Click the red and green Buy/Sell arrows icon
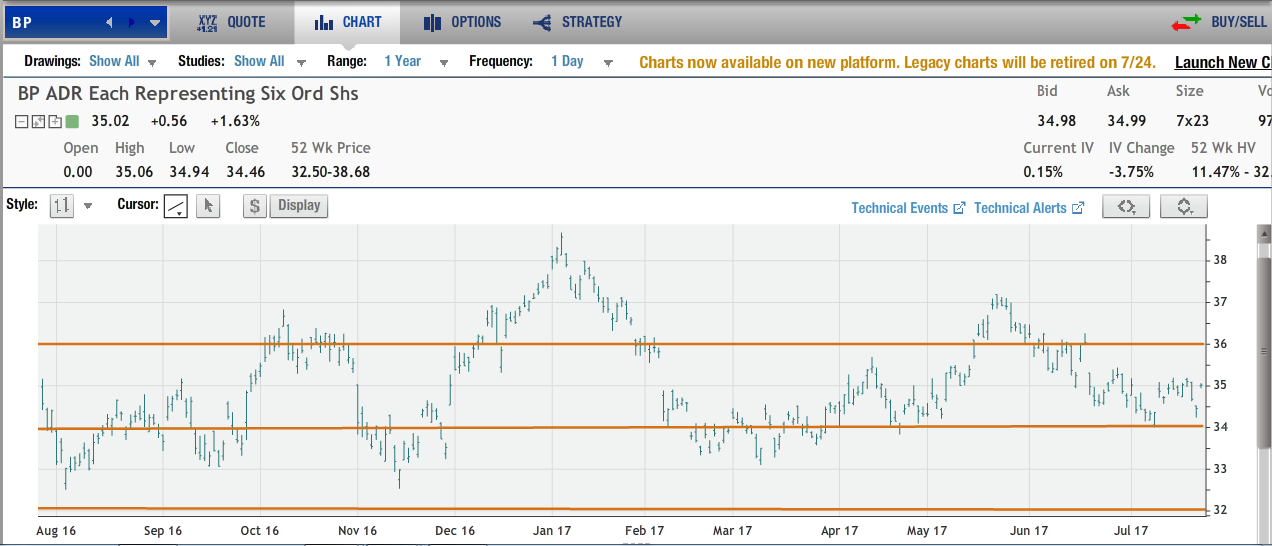Screen dimensions: 1272x546 (x=1187, y=21)
